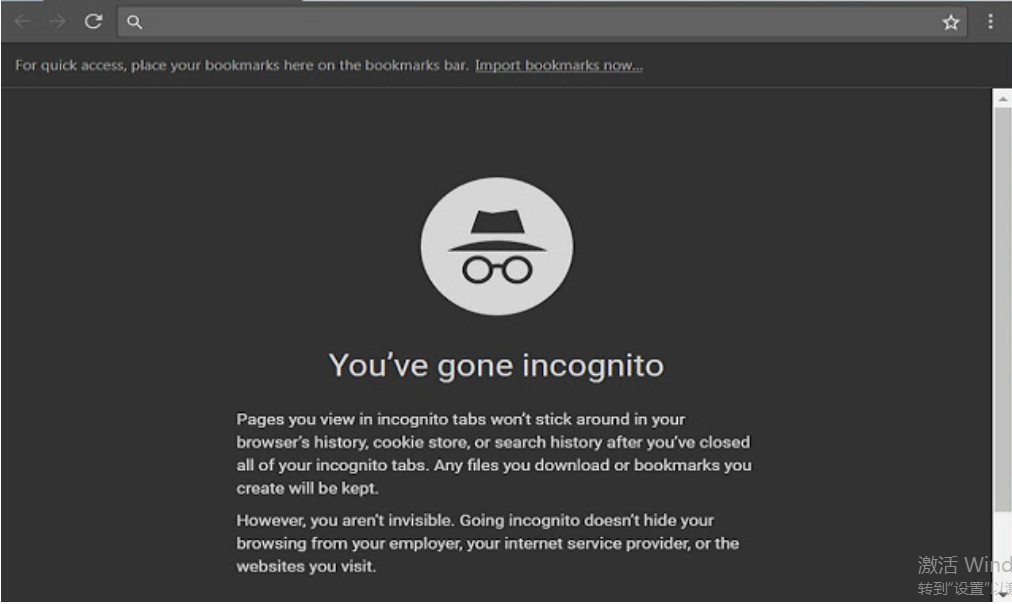Click the magnifier icon in address bar

135,22
